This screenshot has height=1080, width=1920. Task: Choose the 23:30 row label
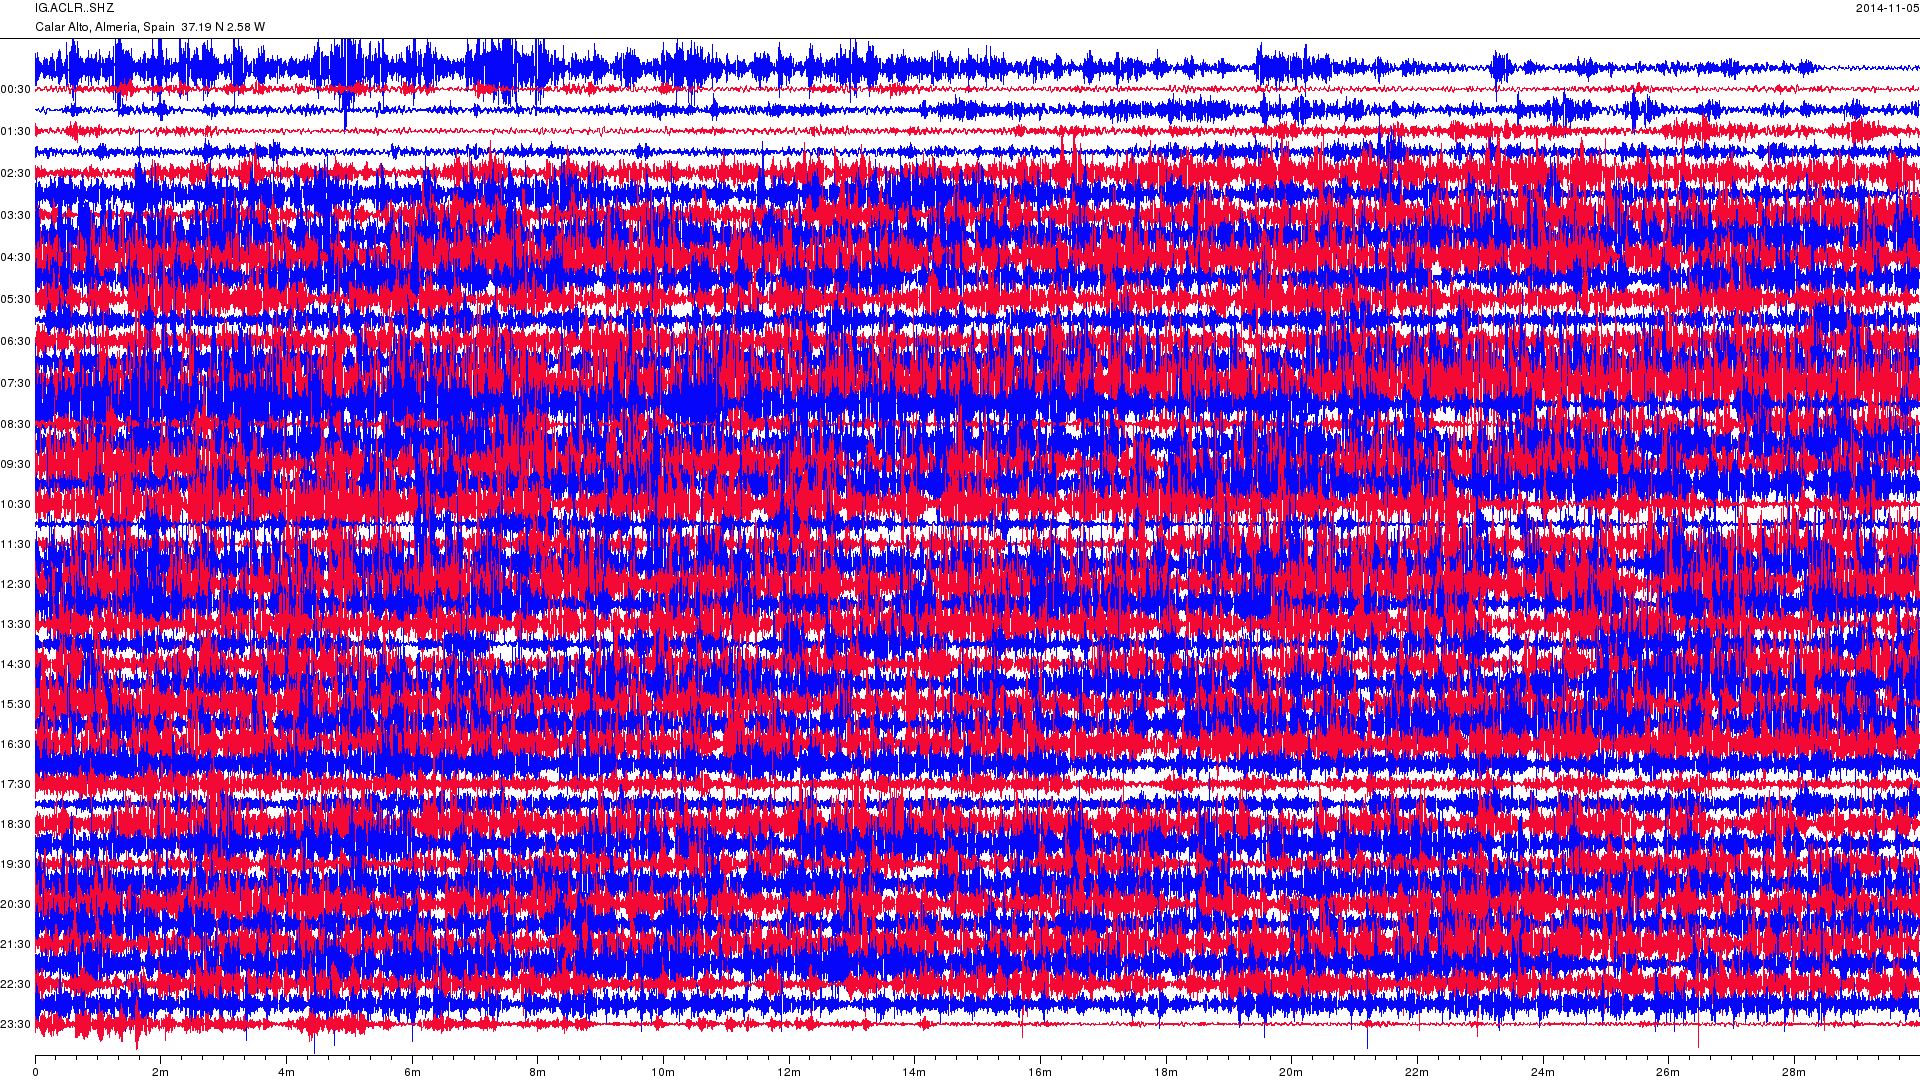(16, 1025)
